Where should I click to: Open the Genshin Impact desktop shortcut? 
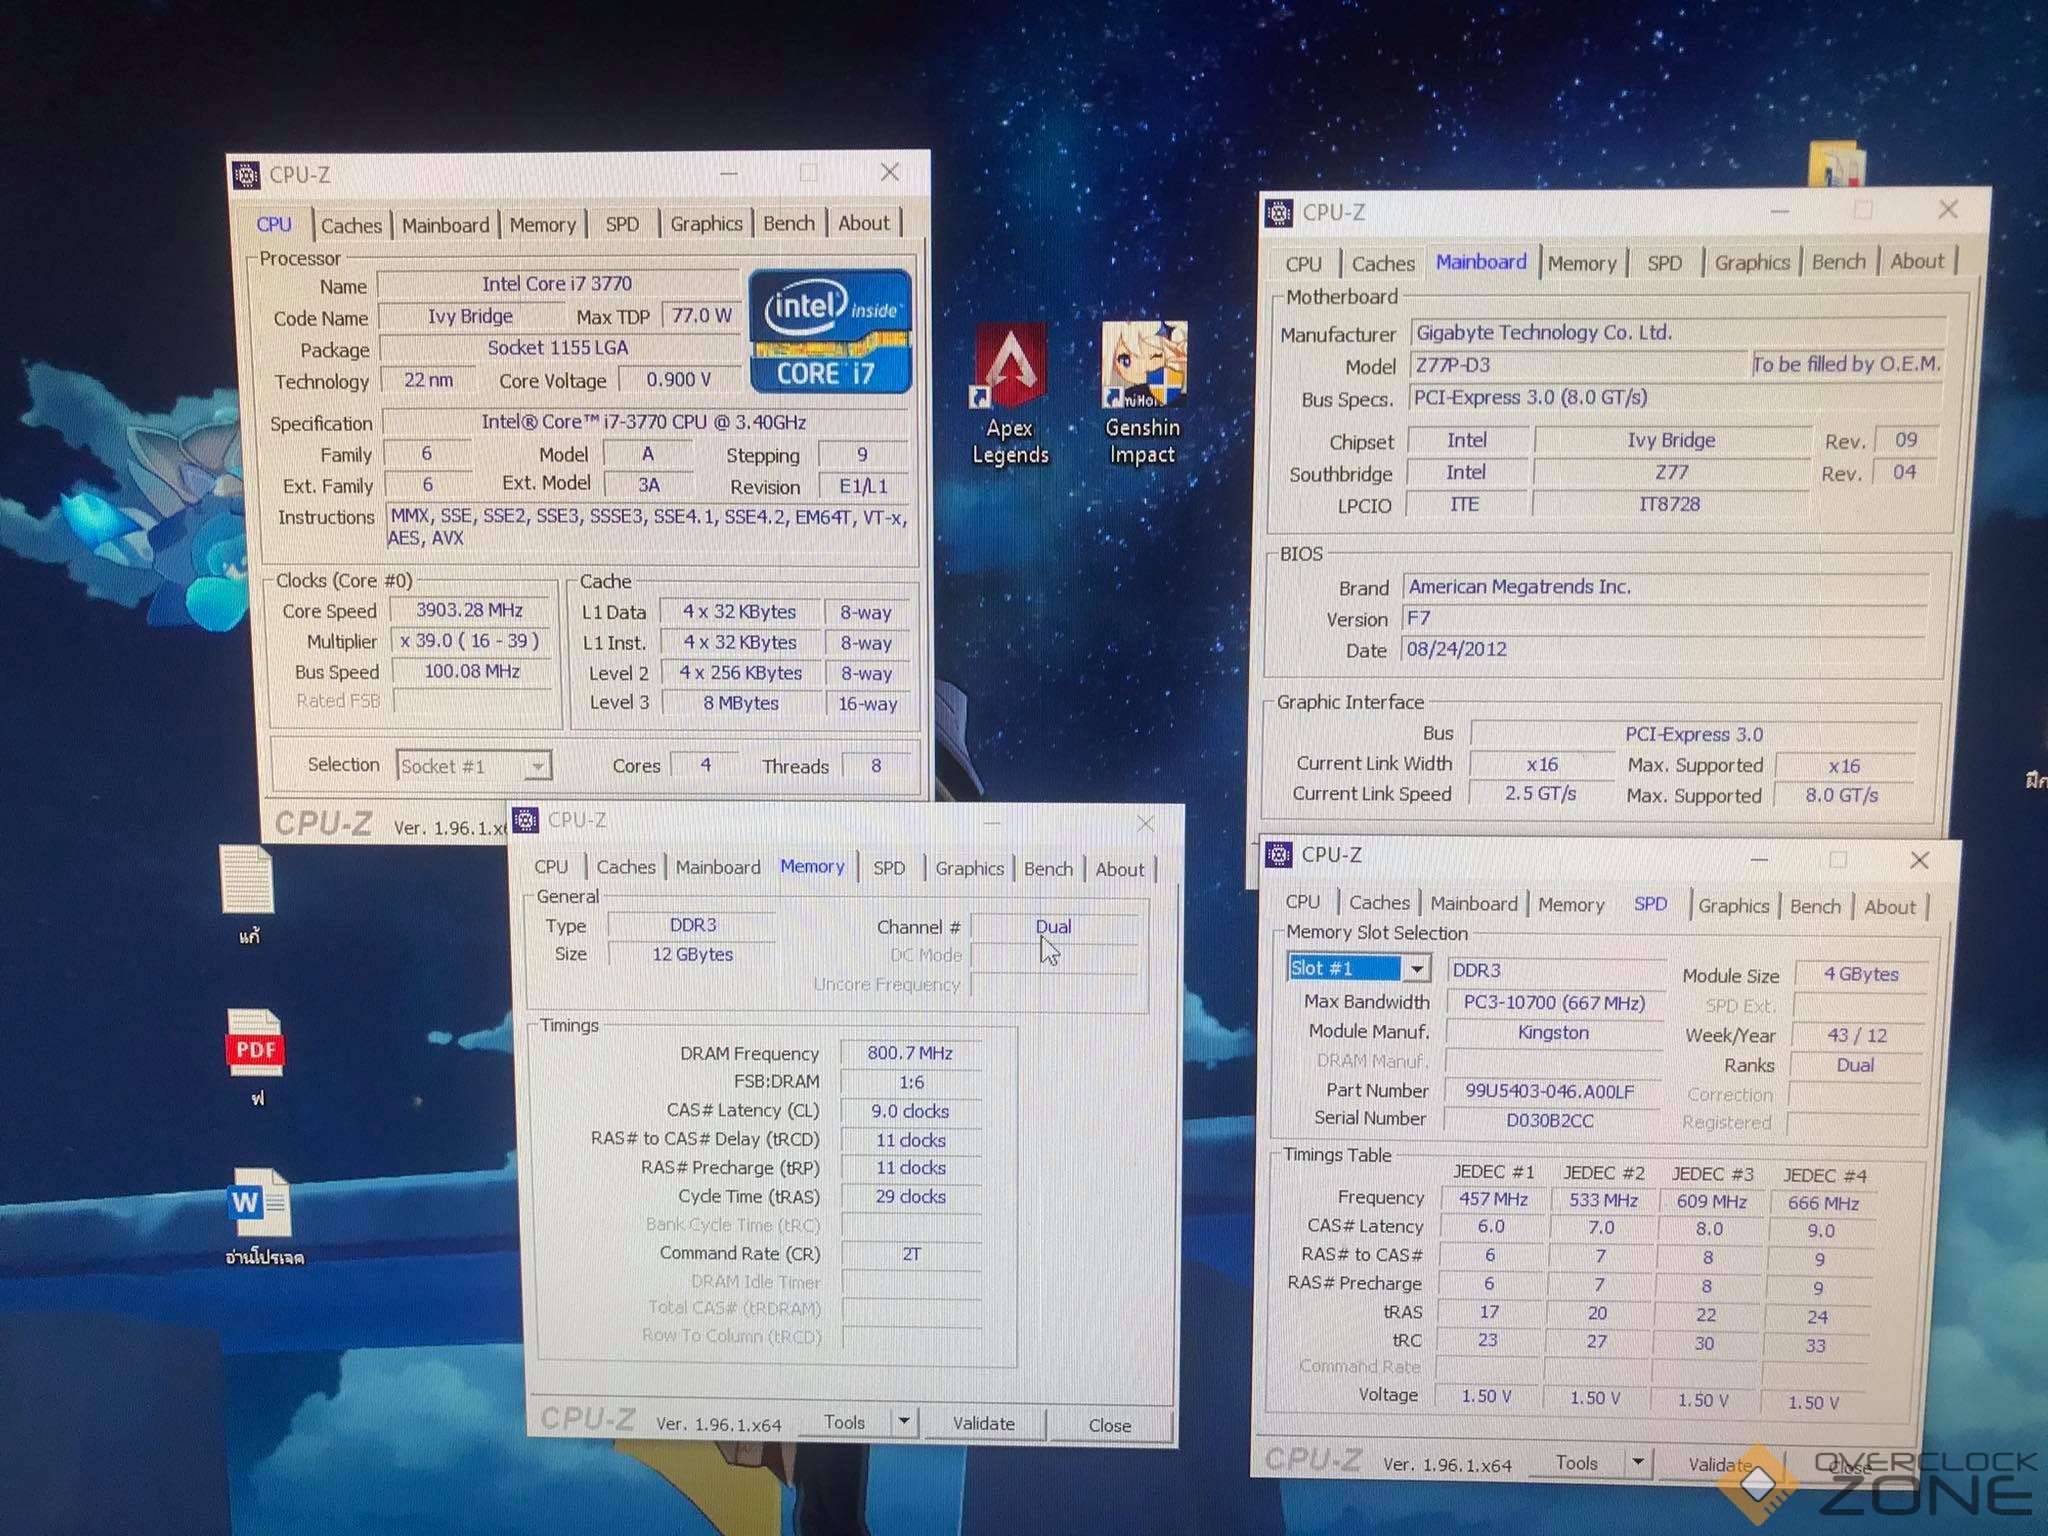pos(1143,366)
